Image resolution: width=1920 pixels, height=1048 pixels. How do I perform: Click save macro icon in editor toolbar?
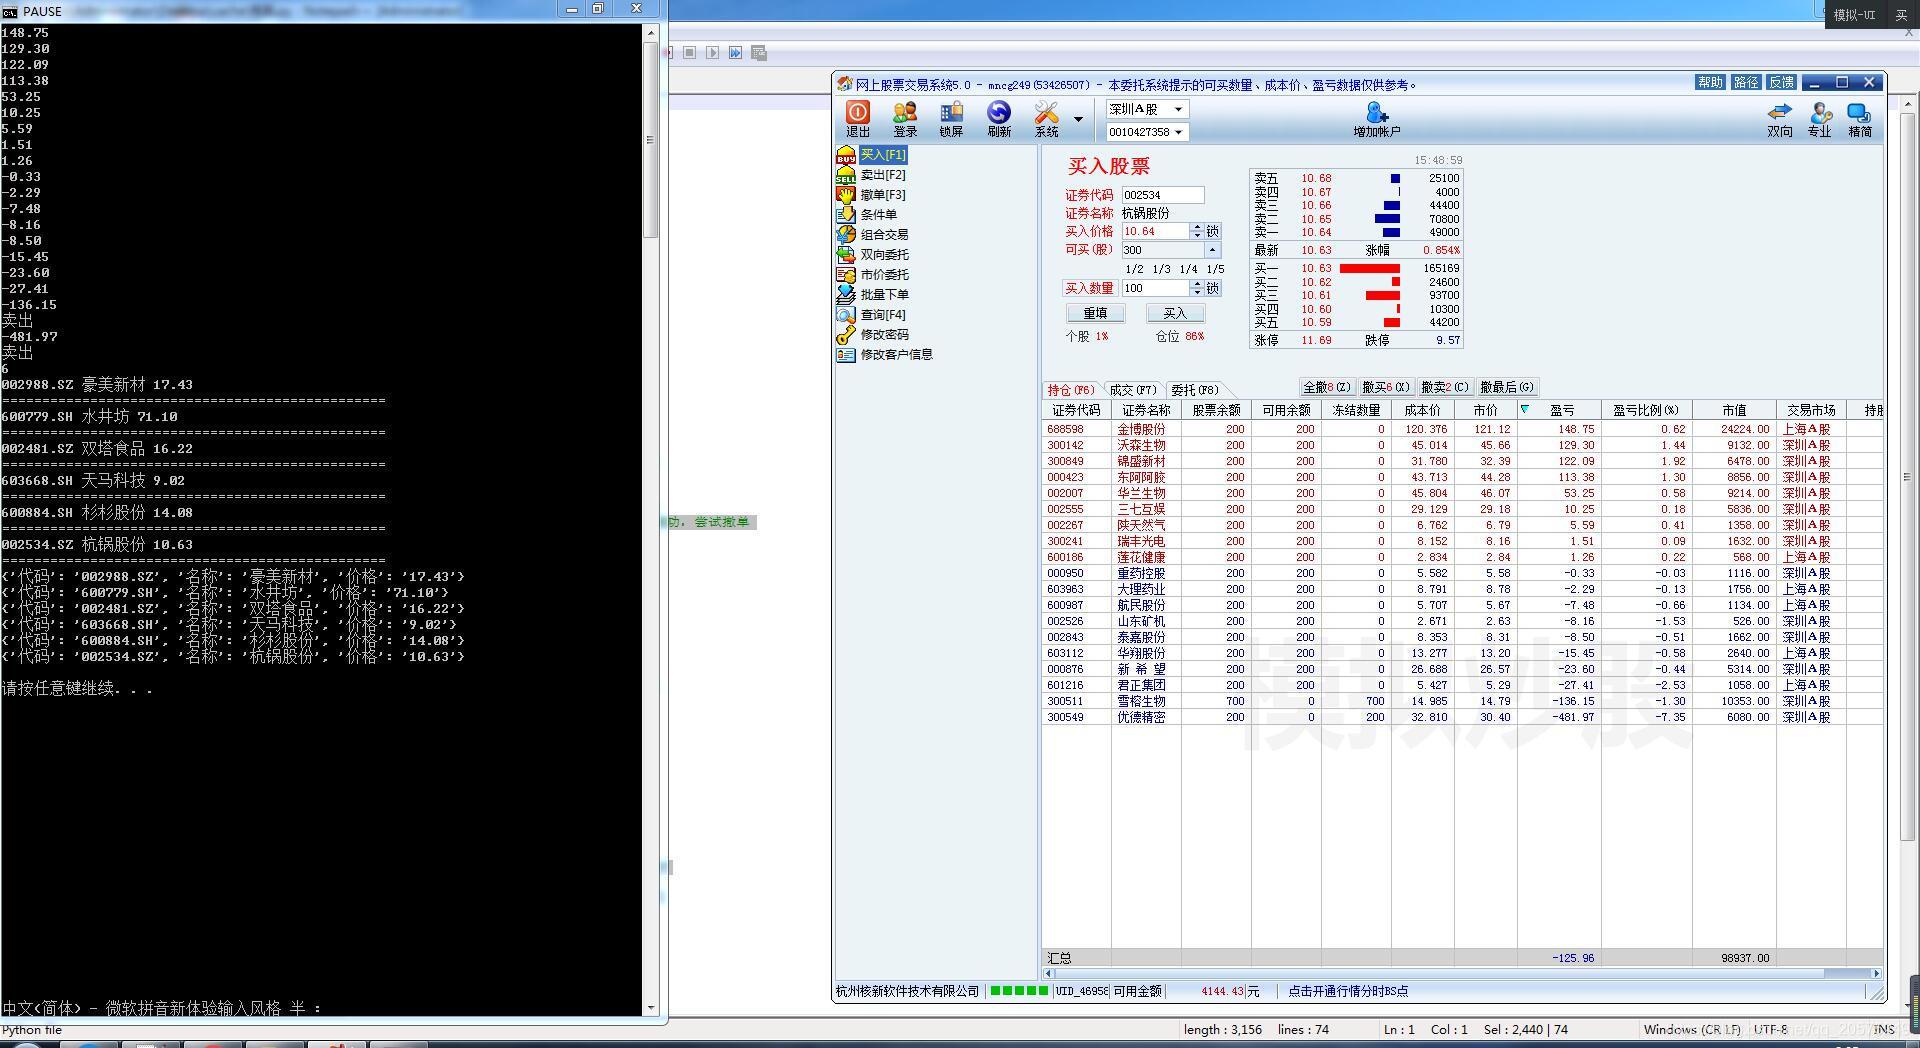[x=759, y=53]
